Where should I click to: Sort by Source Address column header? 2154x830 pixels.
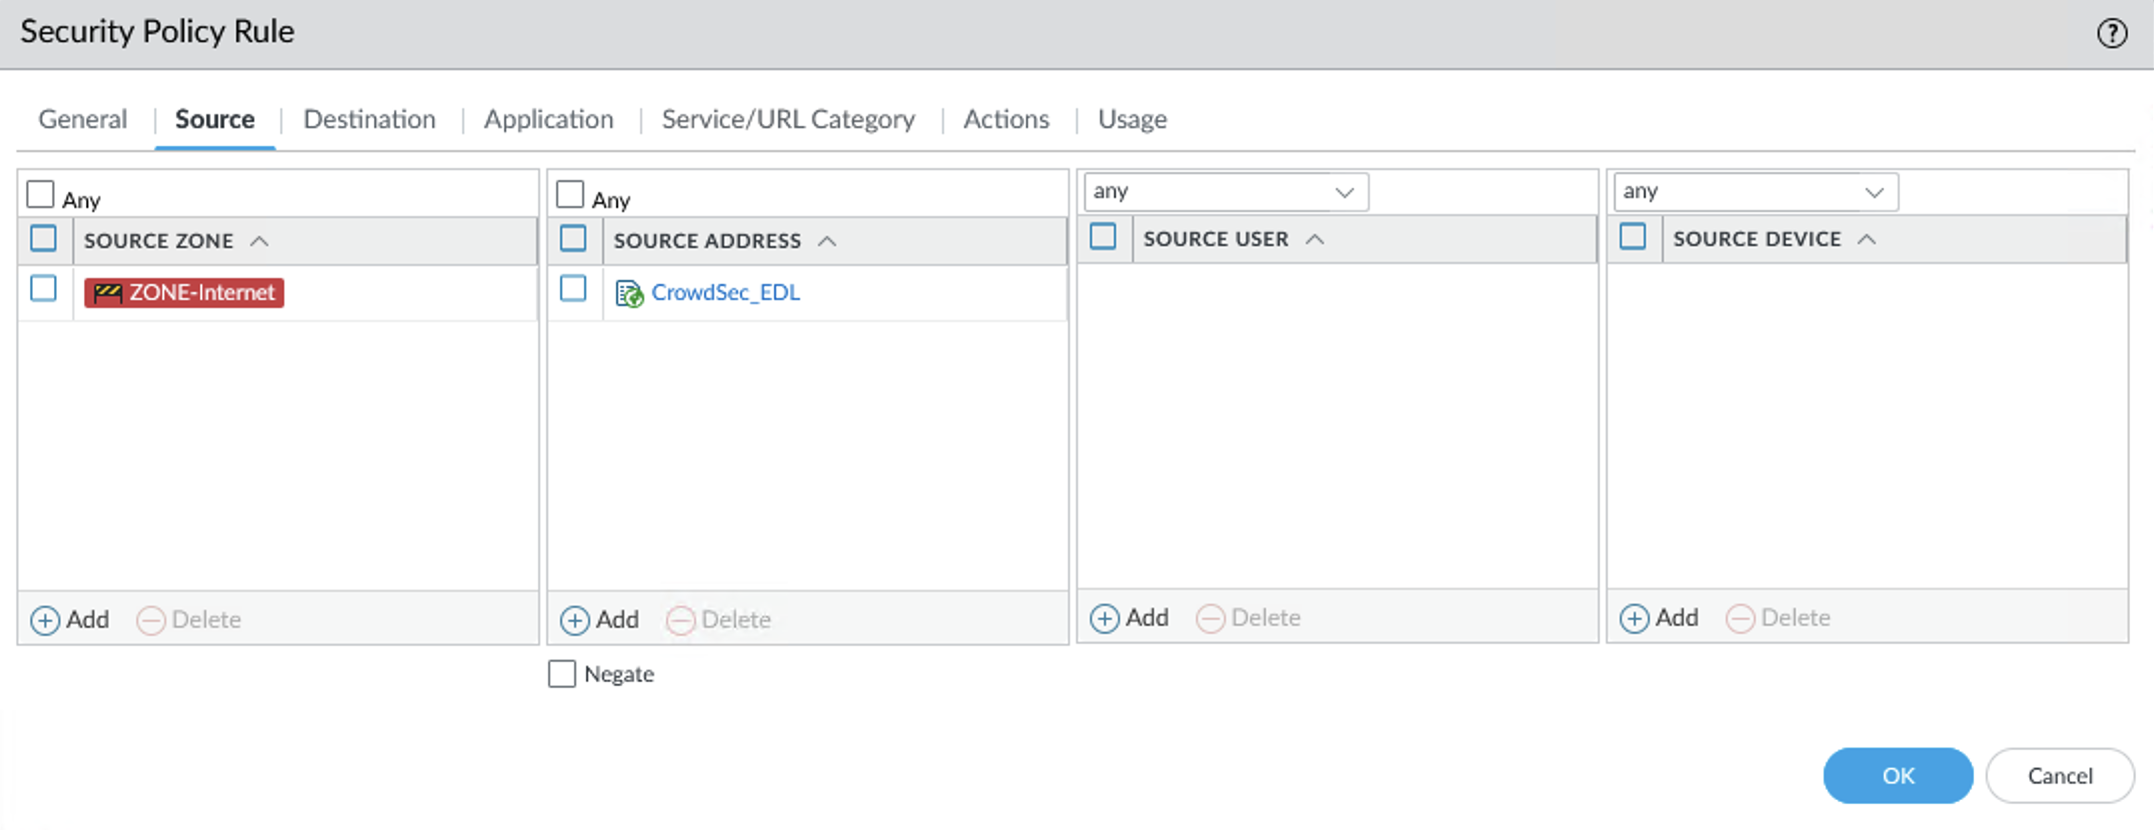pyautogui.click(x=707, y=241)
